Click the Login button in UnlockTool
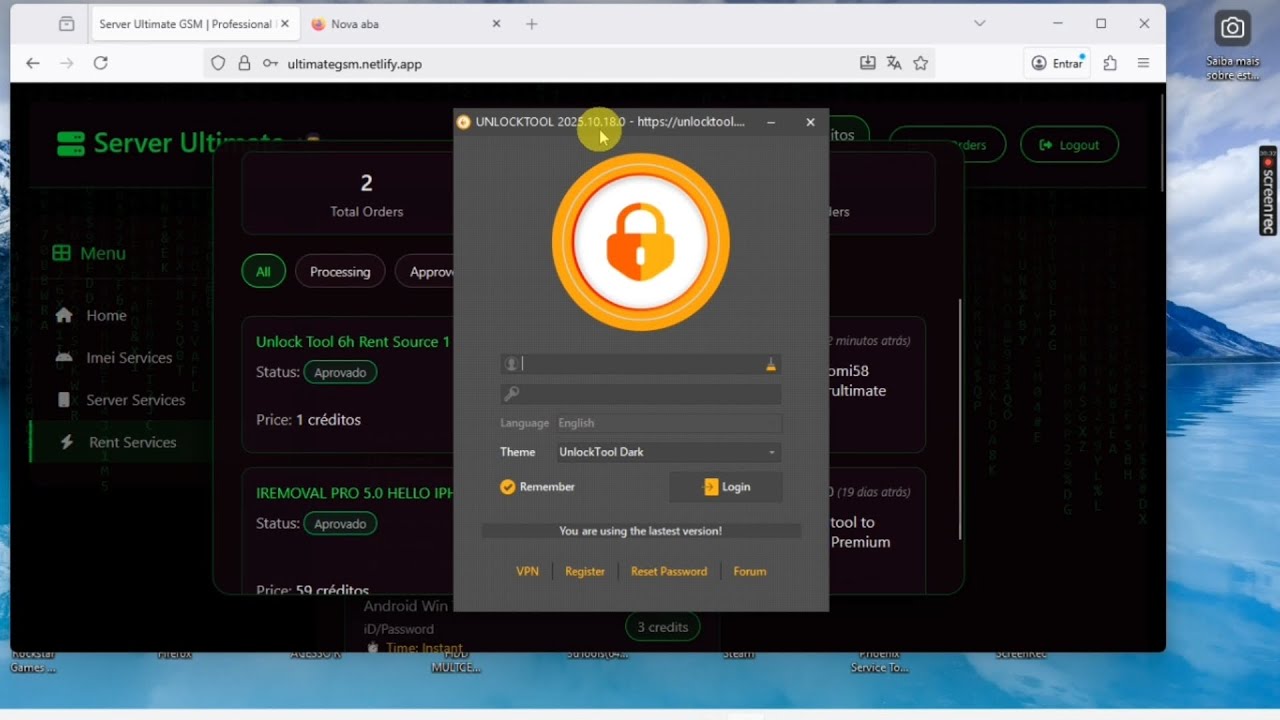Screen dimensions: 1280x720 pyautogui.click(x=726, y=487)
